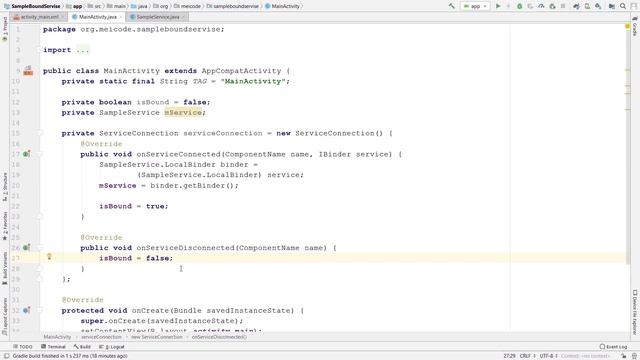Change the UTF-8 file encoding setting
The height and width of the screenshot is (360, 640).
point(548,356)
